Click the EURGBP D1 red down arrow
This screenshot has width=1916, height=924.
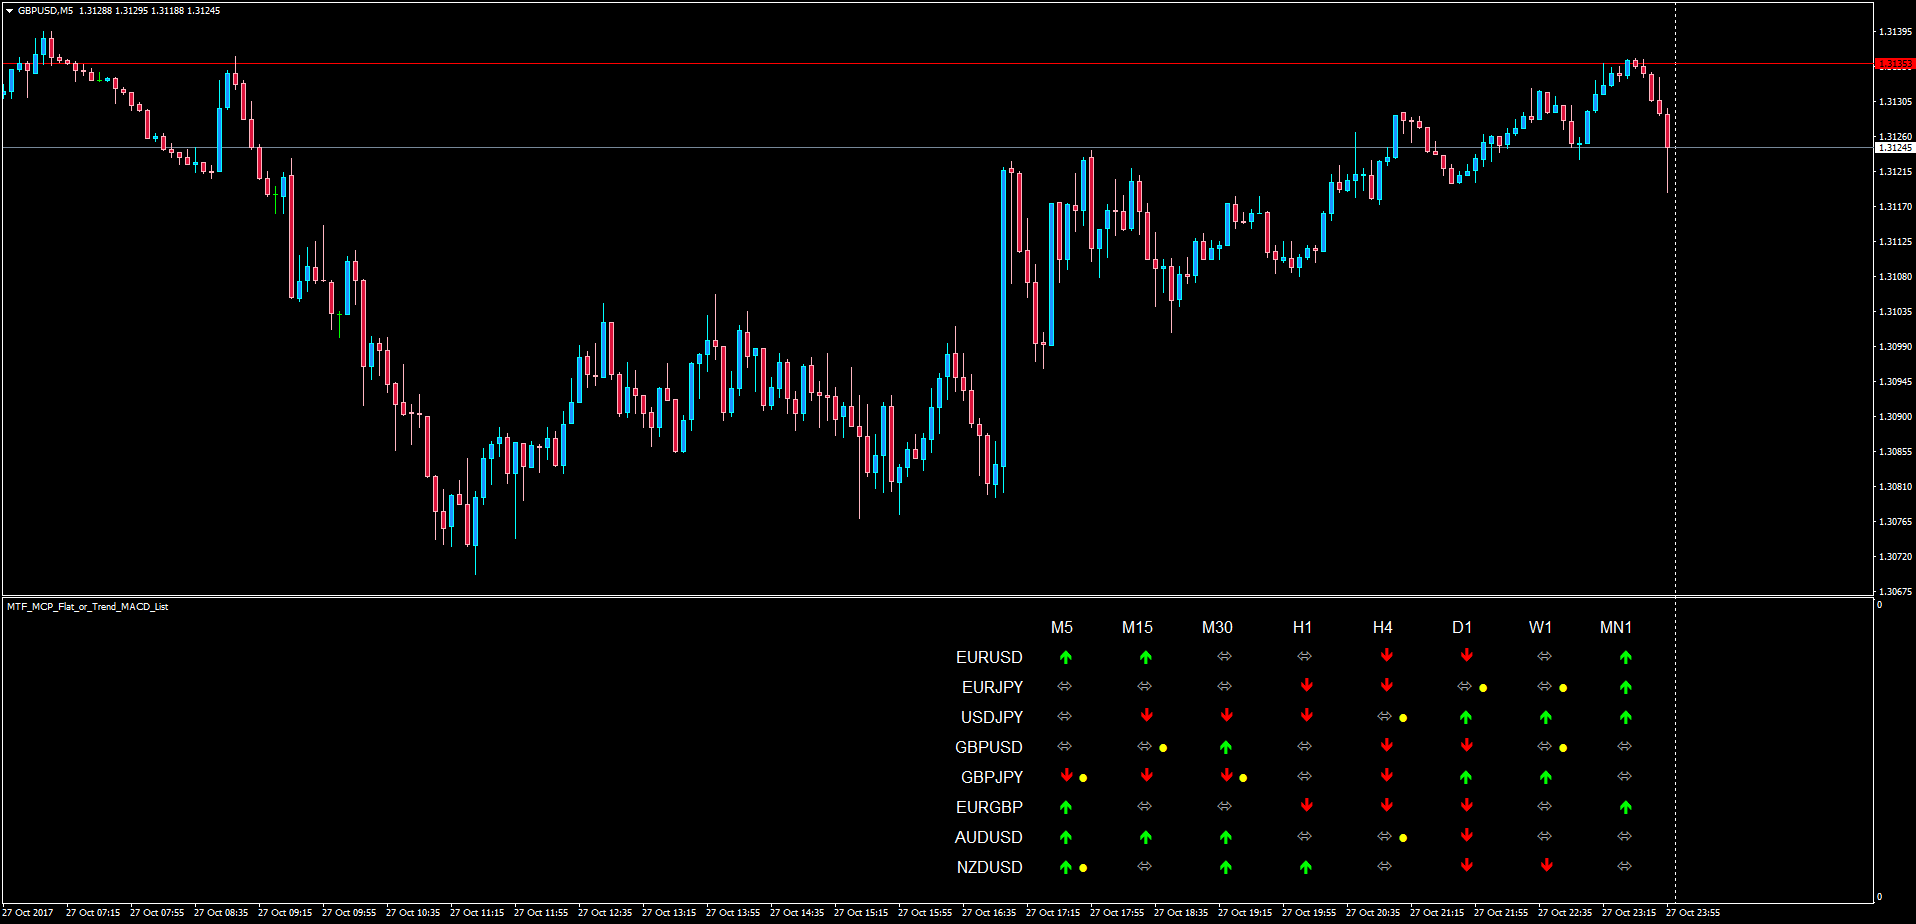(x=1466, y=806)
